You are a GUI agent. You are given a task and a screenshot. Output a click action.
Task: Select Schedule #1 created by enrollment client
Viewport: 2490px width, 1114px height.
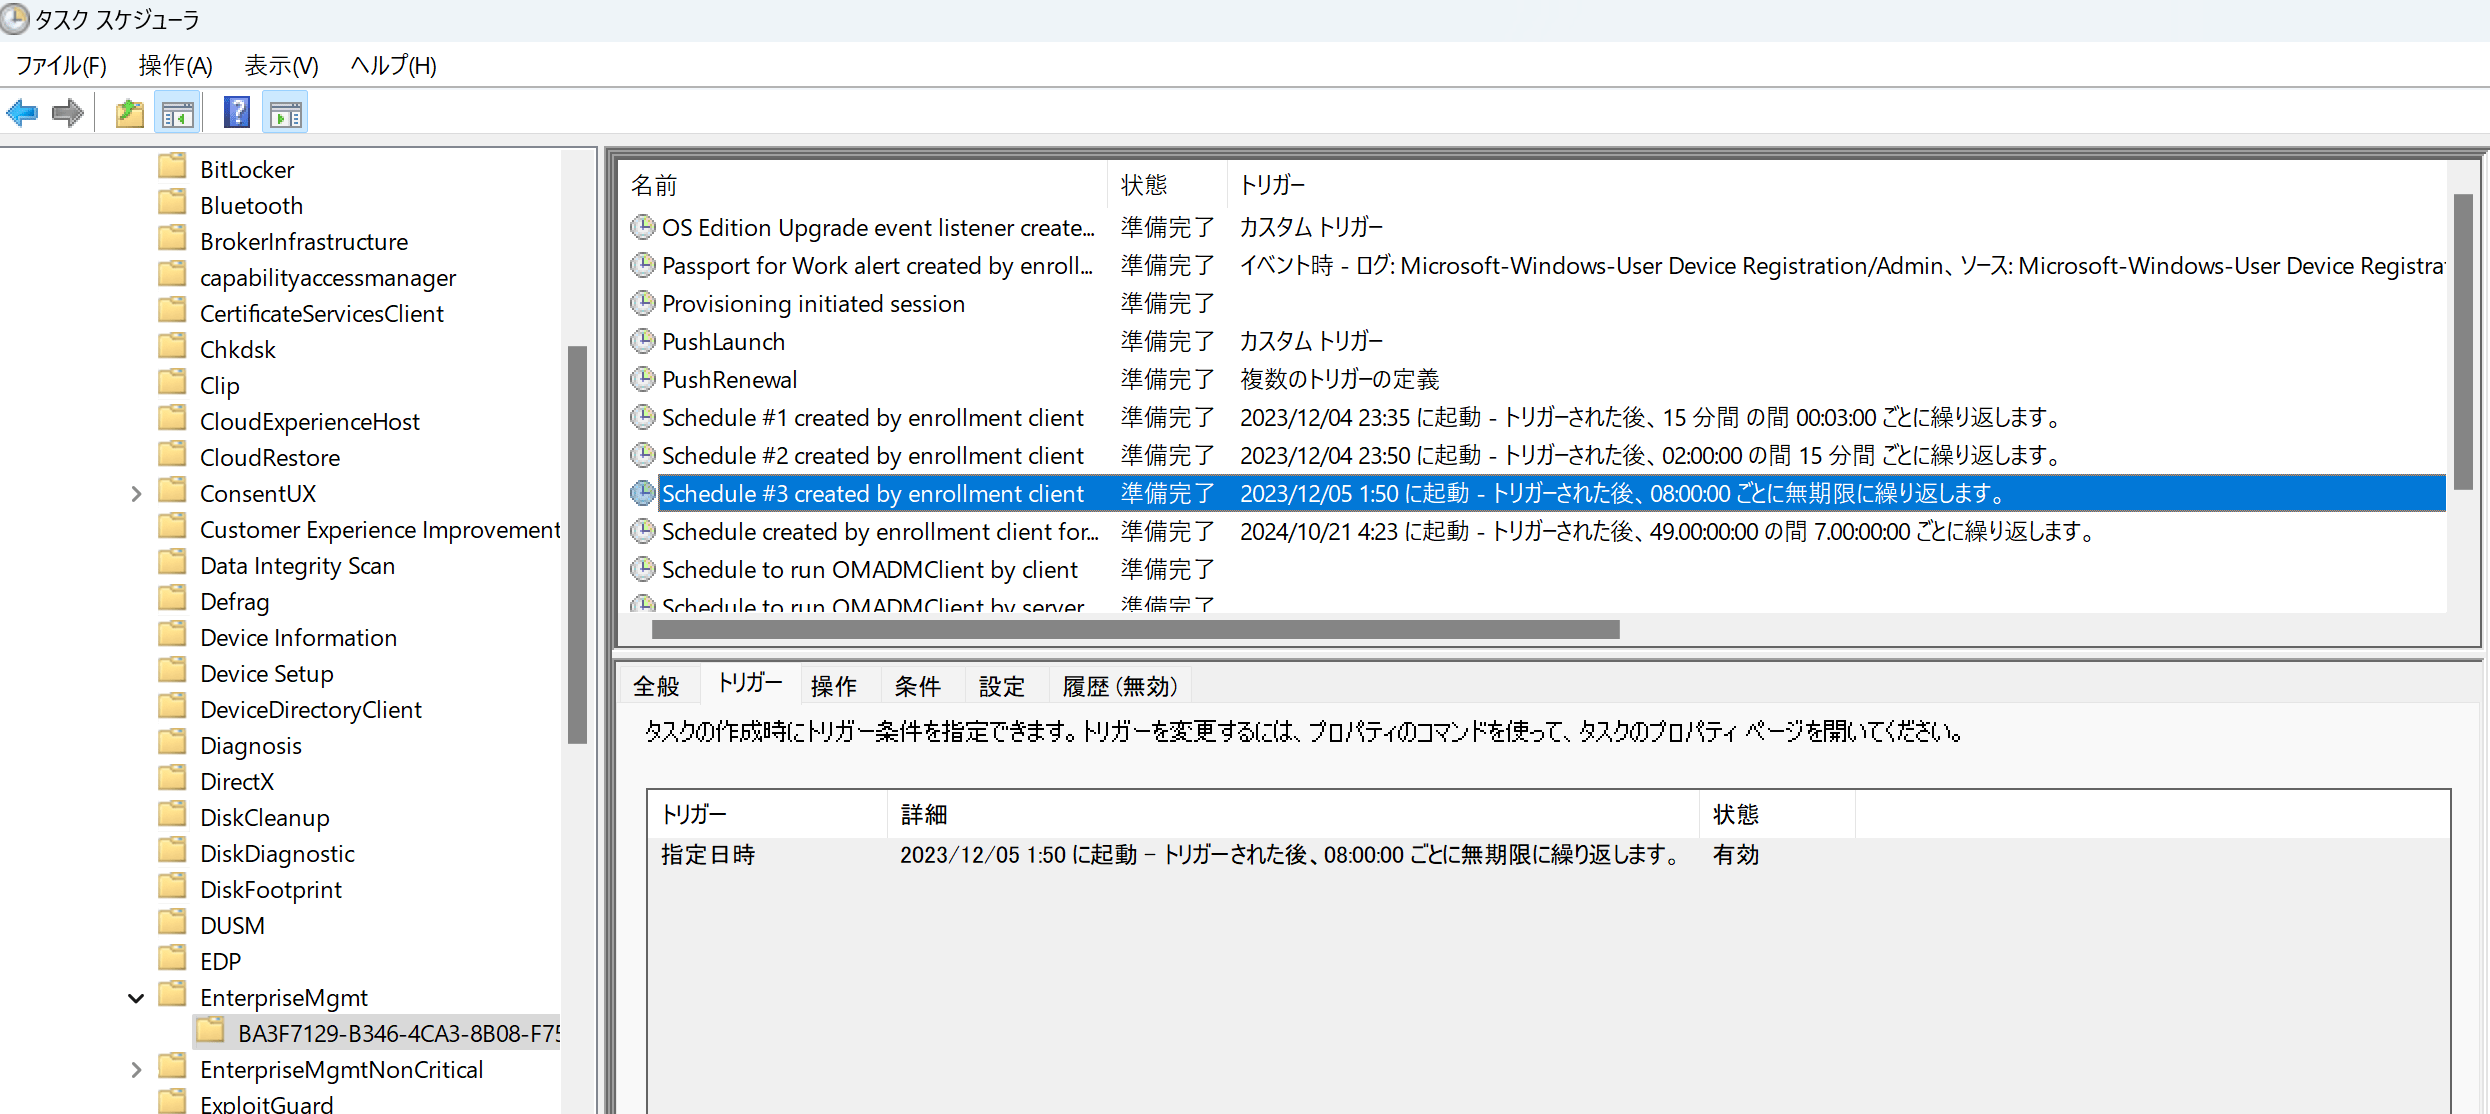pos(872,418)
